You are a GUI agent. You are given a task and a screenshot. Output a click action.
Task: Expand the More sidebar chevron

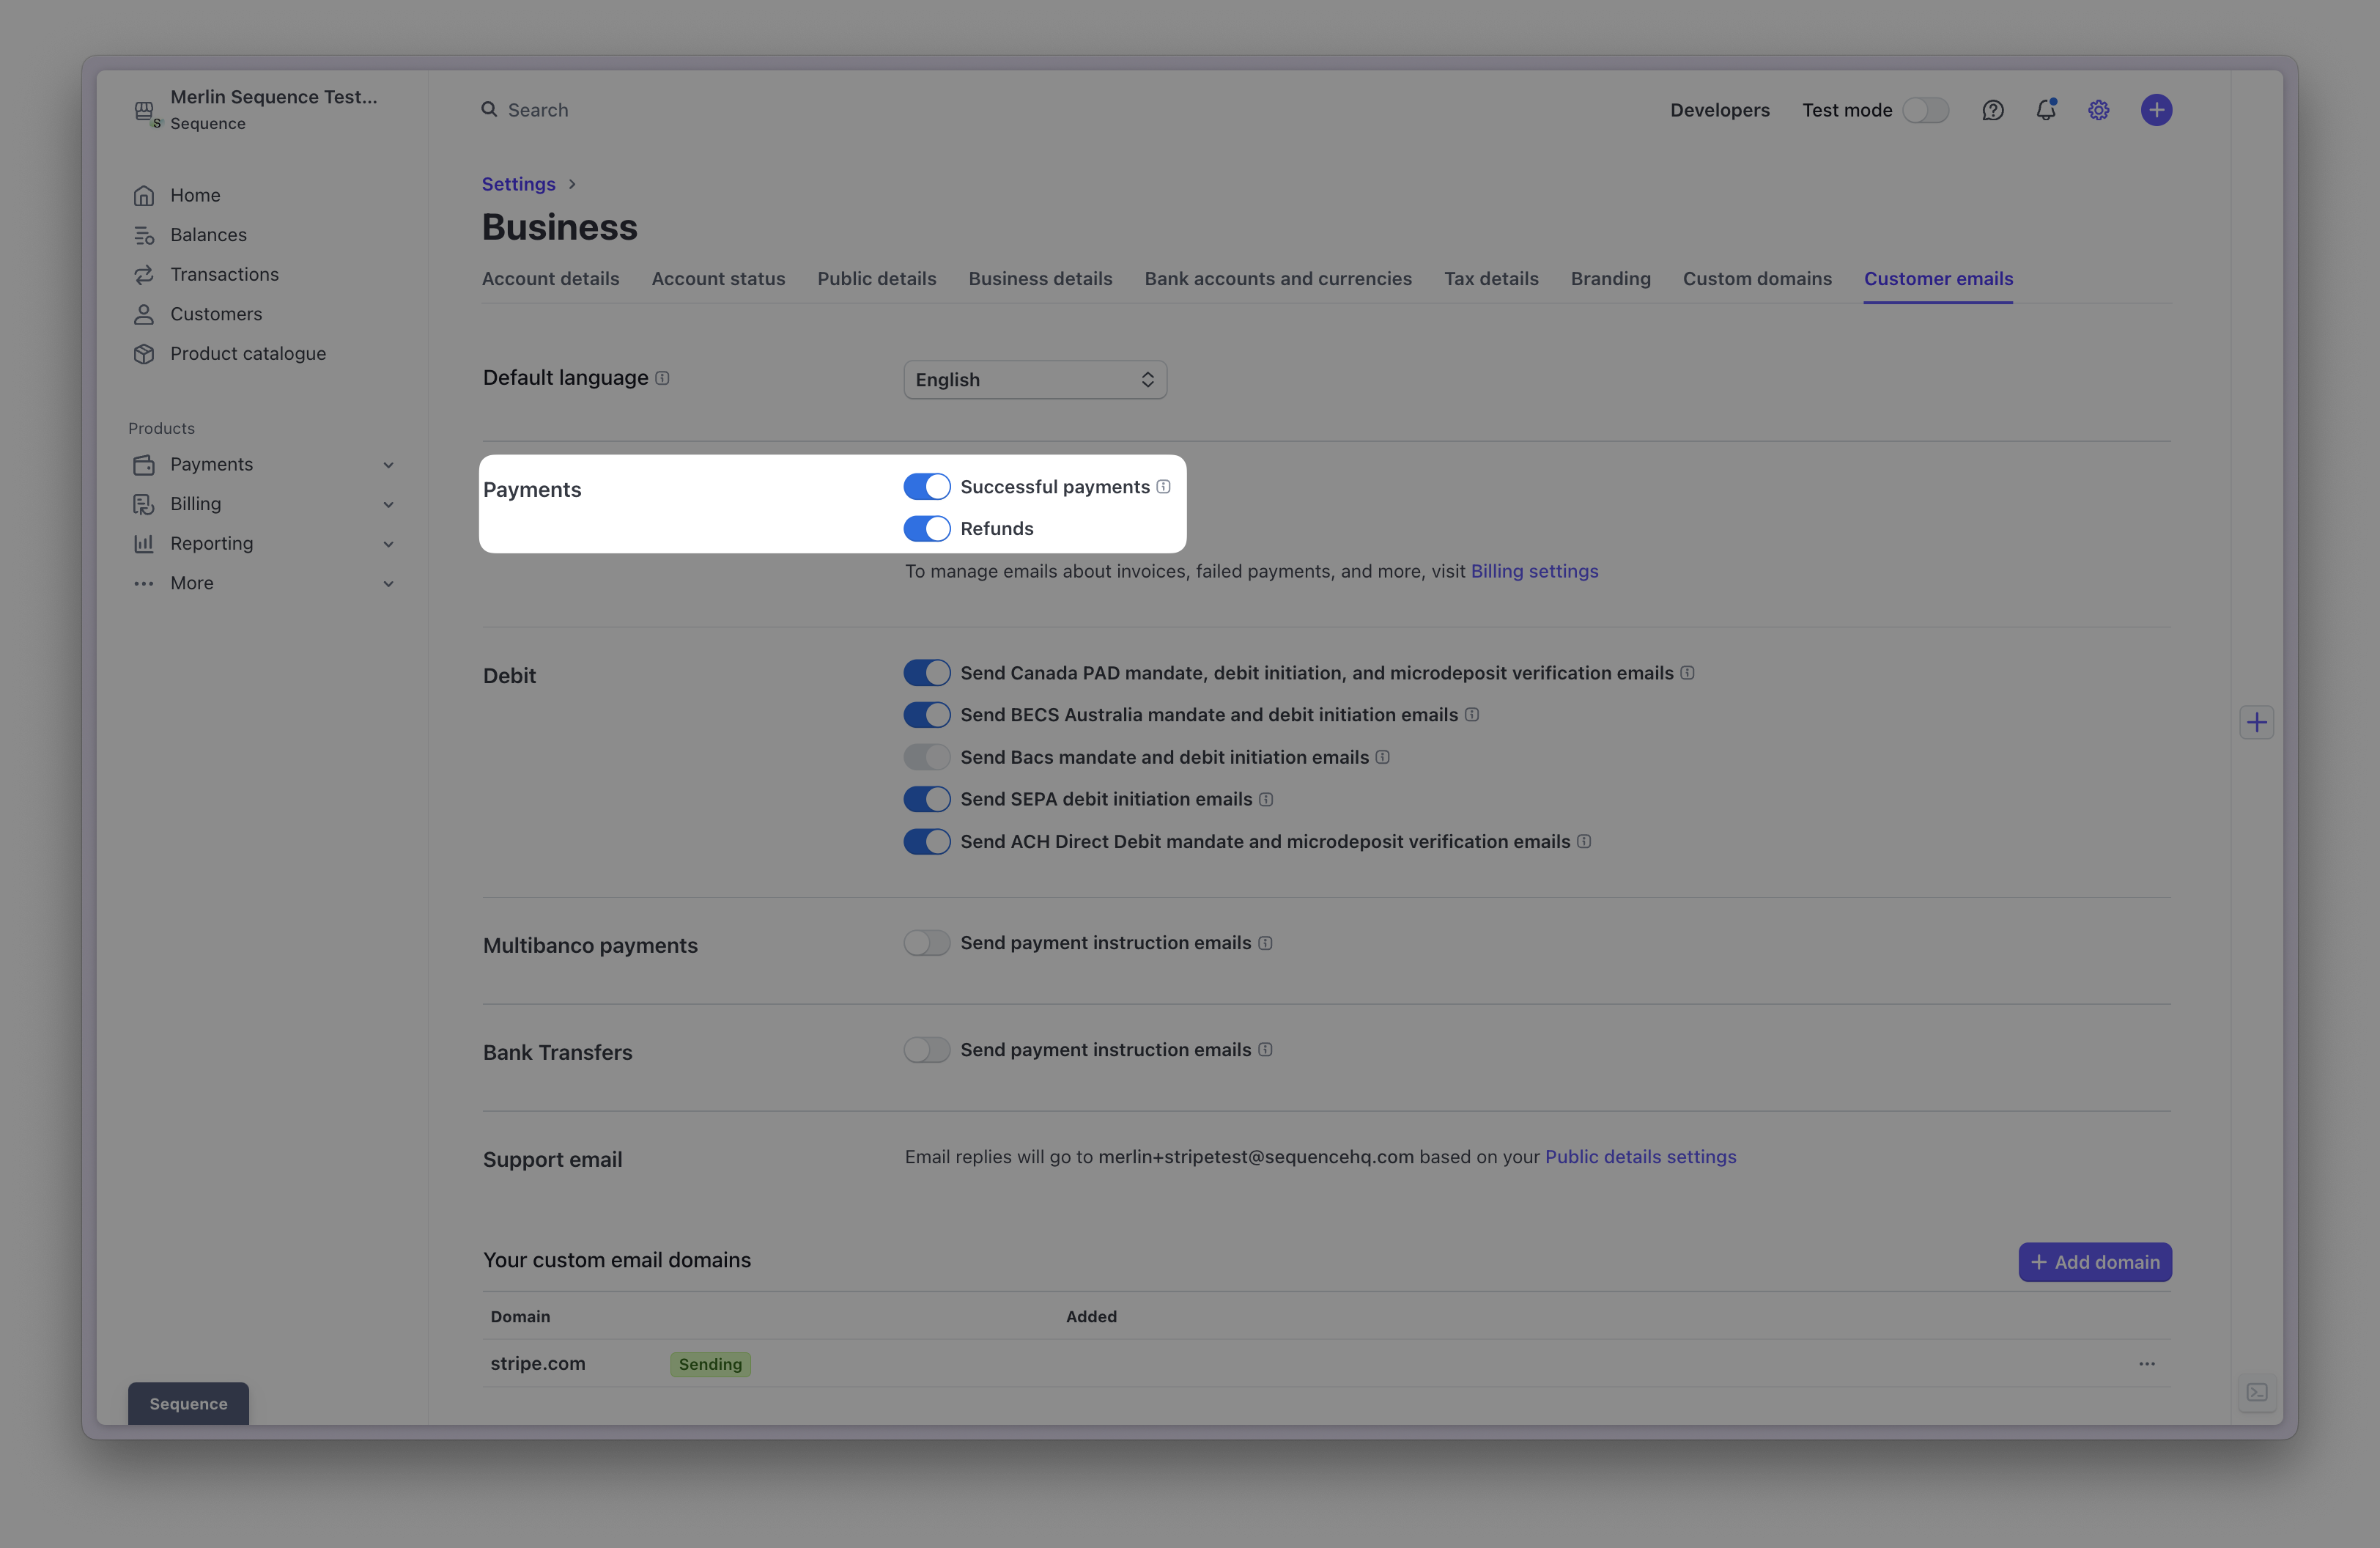pos(388,583)
